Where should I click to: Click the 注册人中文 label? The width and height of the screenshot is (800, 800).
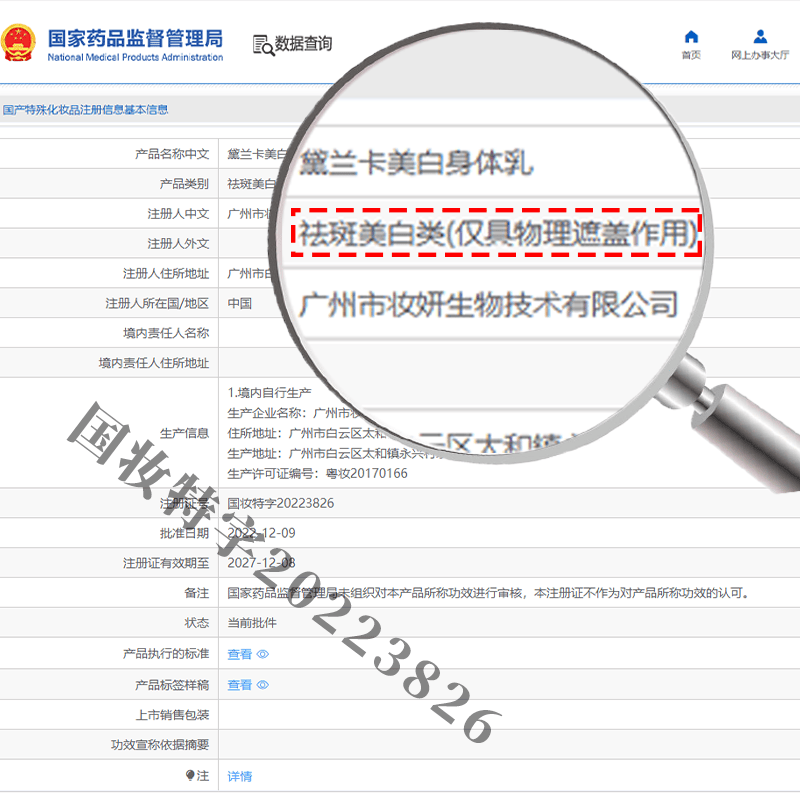tap(178, 214)
